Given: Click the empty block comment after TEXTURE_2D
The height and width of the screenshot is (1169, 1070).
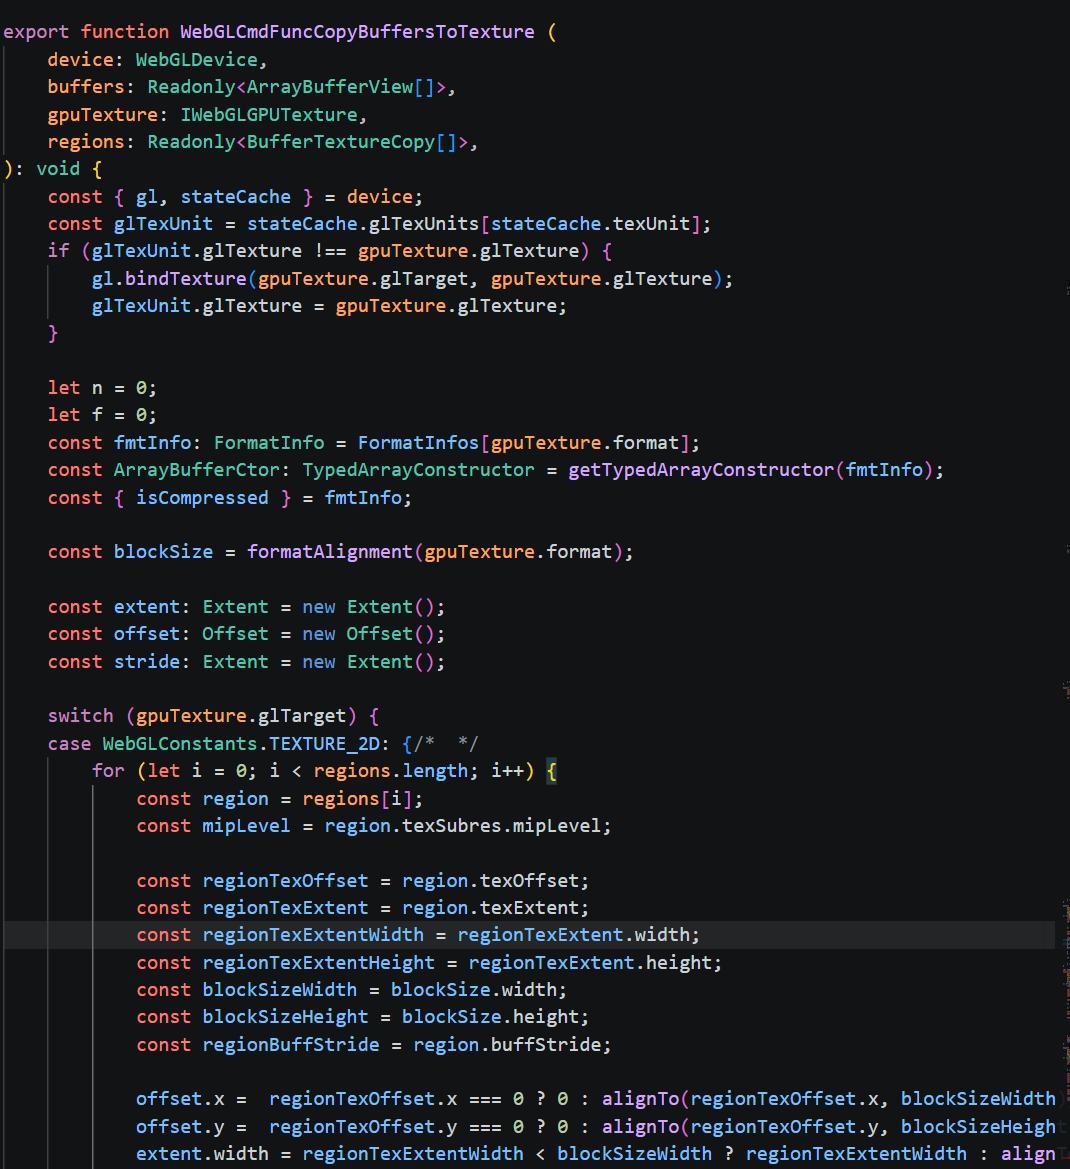Looking at the screenshot, I should [447, 744].
